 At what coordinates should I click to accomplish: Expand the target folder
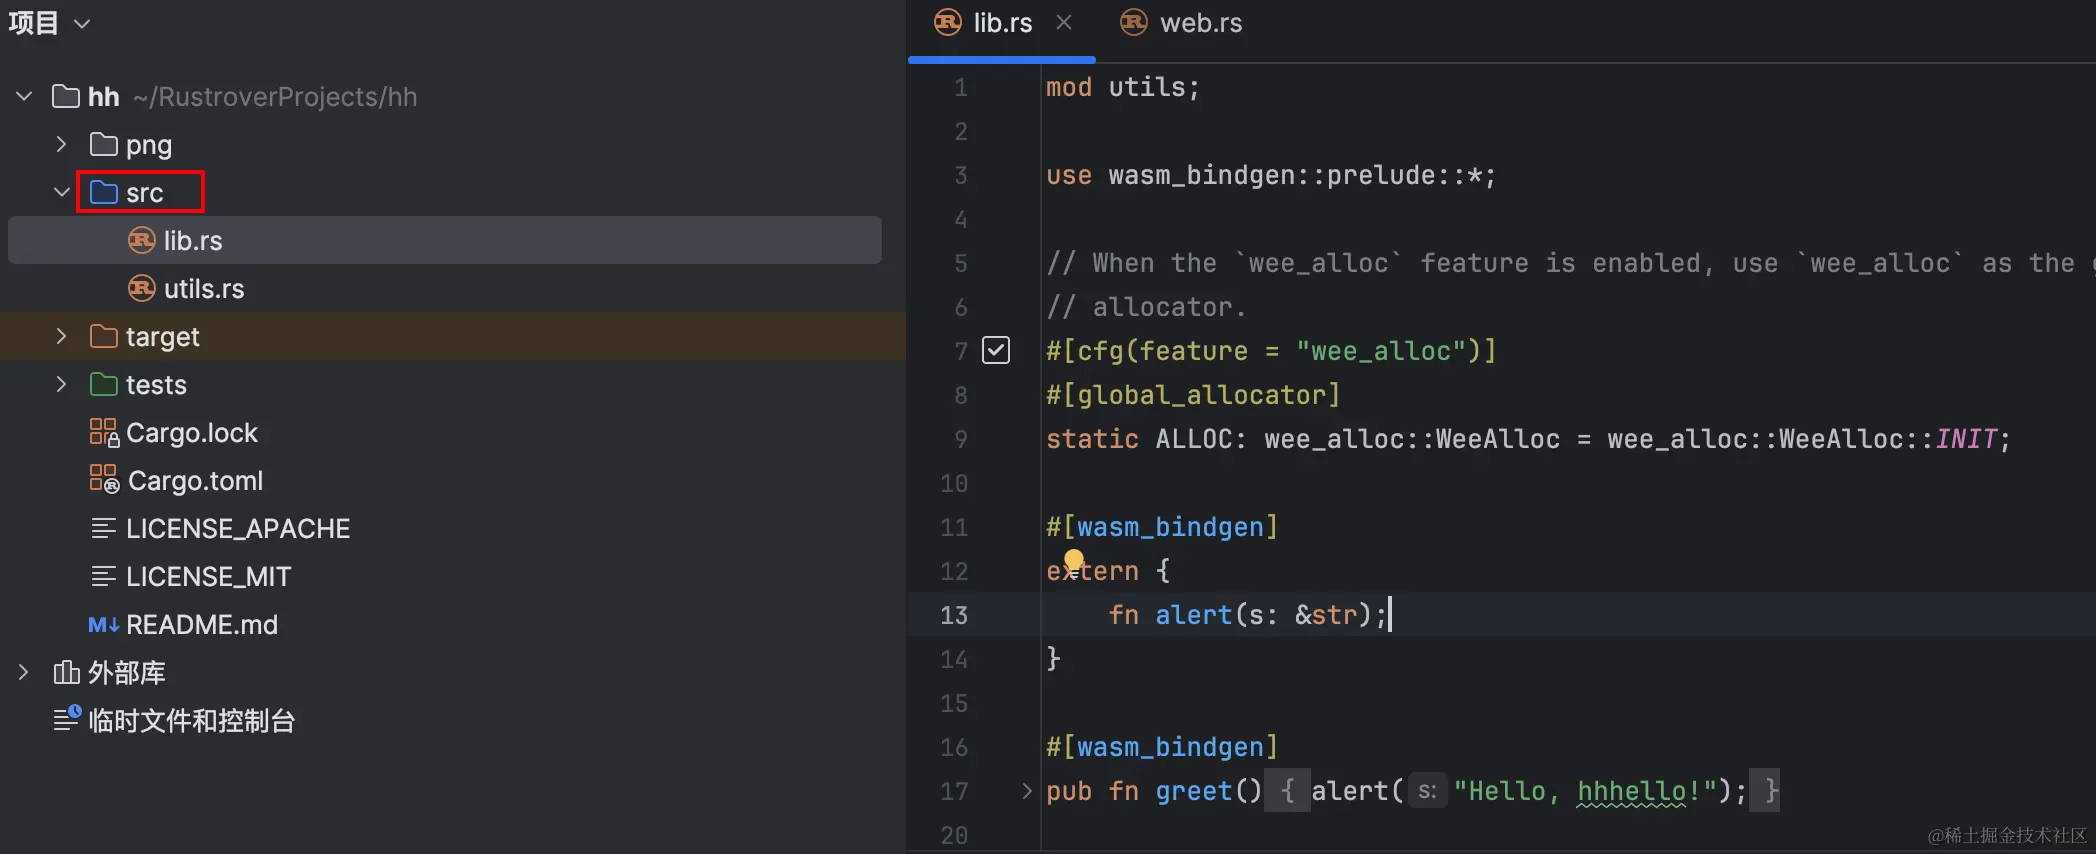click(61, 336)
